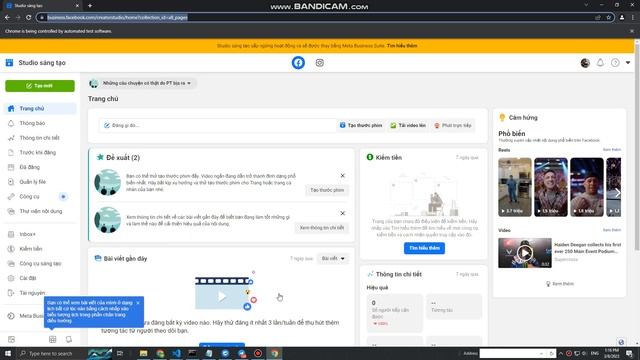This screenshot has height=360, width=640.
Task: Click the blue Tìm hiểu thêm button in Kiếm tiền
Action: [x=424, y=248]
